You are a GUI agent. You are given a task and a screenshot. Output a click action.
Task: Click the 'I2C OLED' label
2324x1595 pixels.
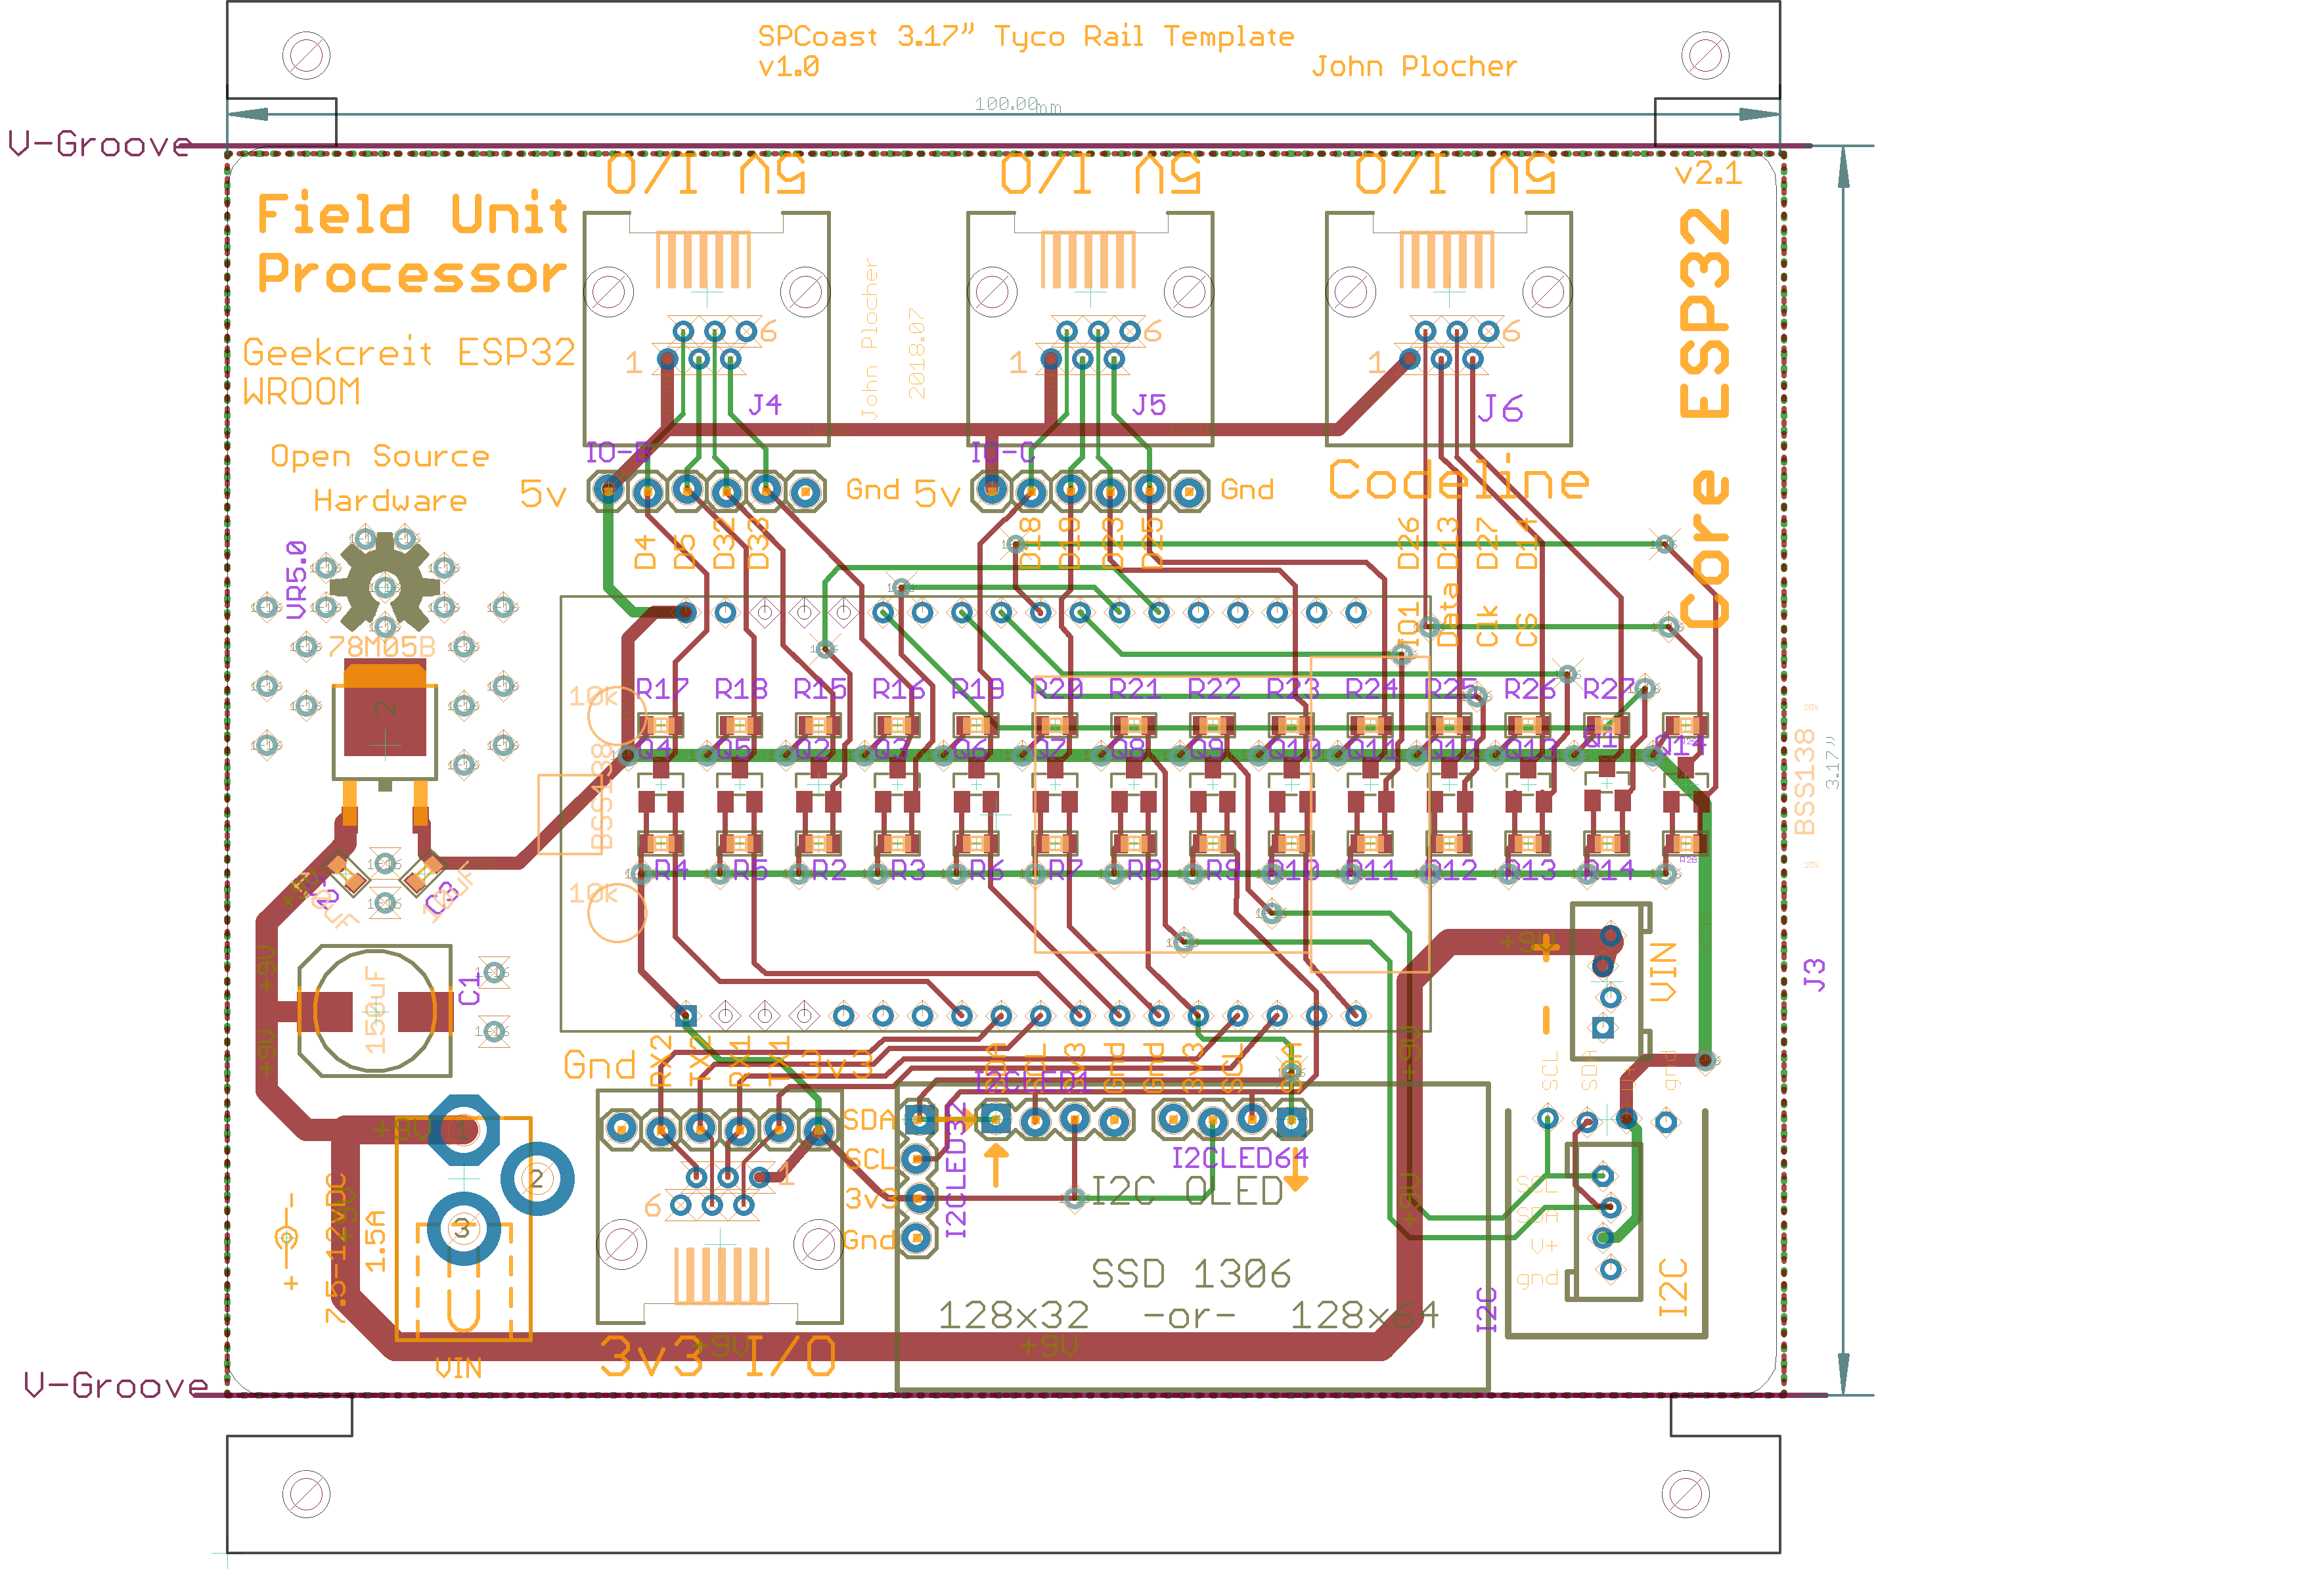[1187, 1192]
